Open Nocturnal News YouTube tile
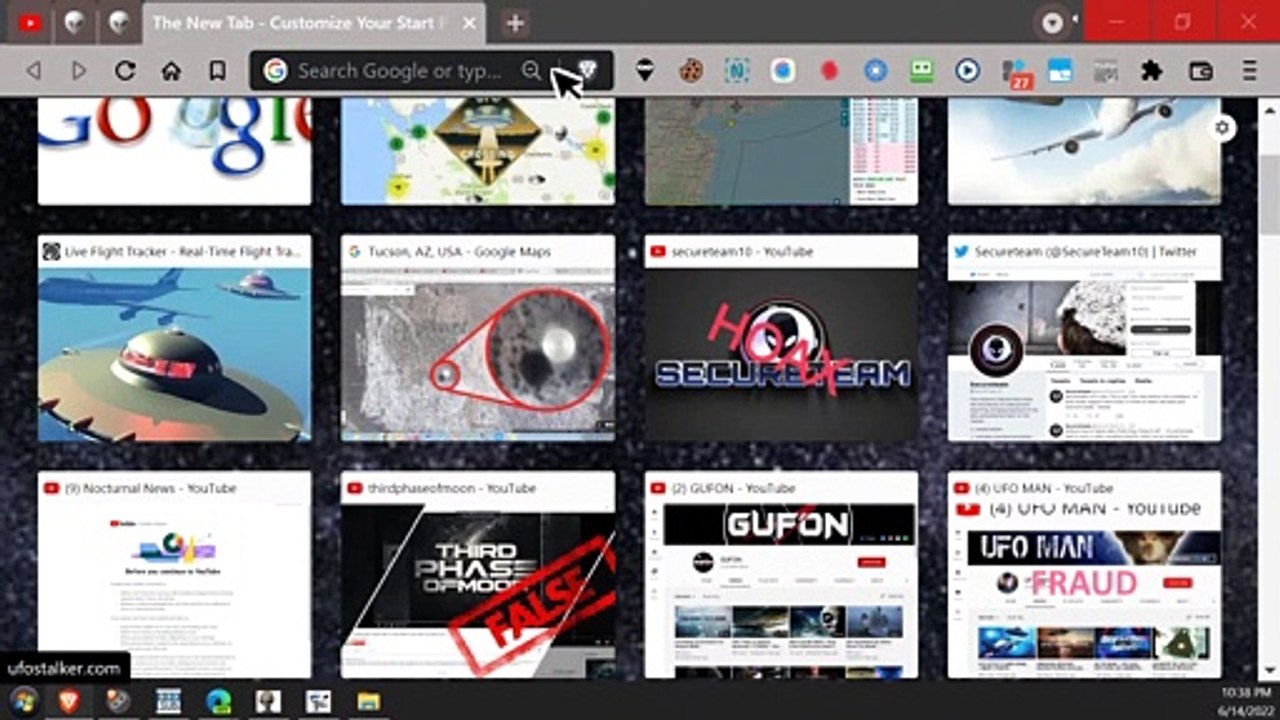The height and width of the screenshot is (720, 1280). (175, 574)
